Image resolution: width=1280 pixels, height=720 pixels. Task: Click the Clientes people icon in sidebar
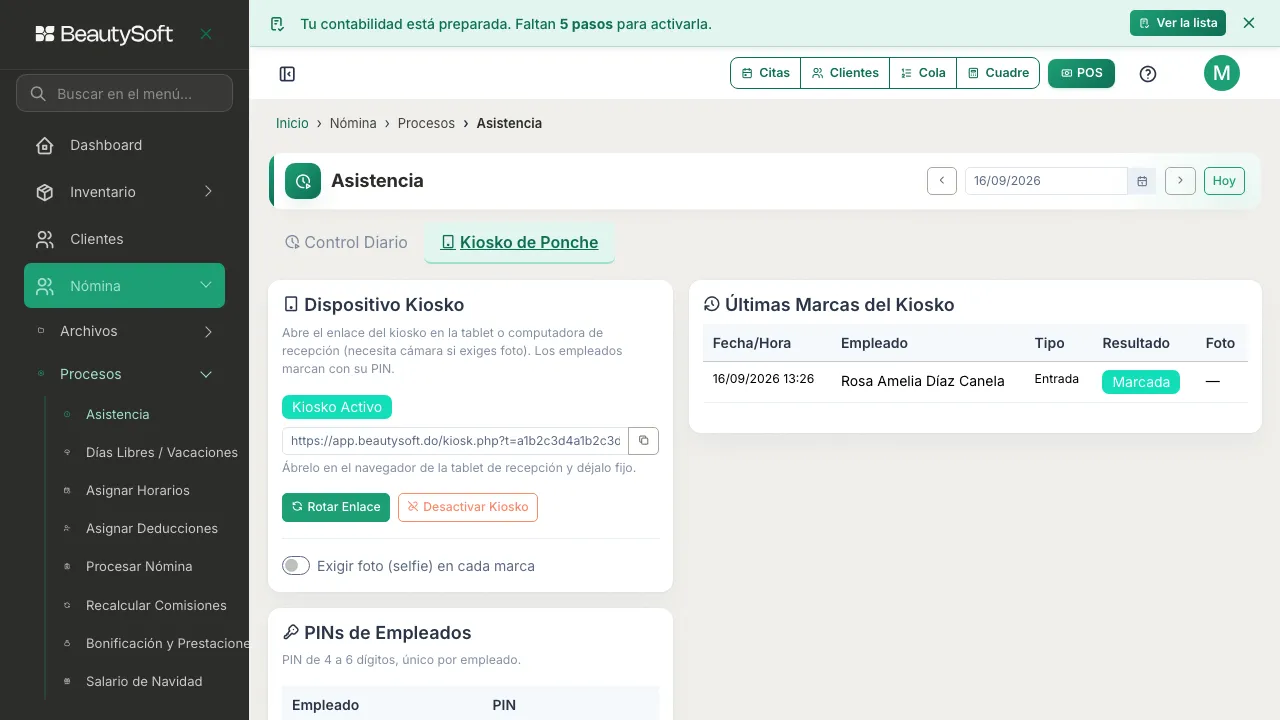45,239
